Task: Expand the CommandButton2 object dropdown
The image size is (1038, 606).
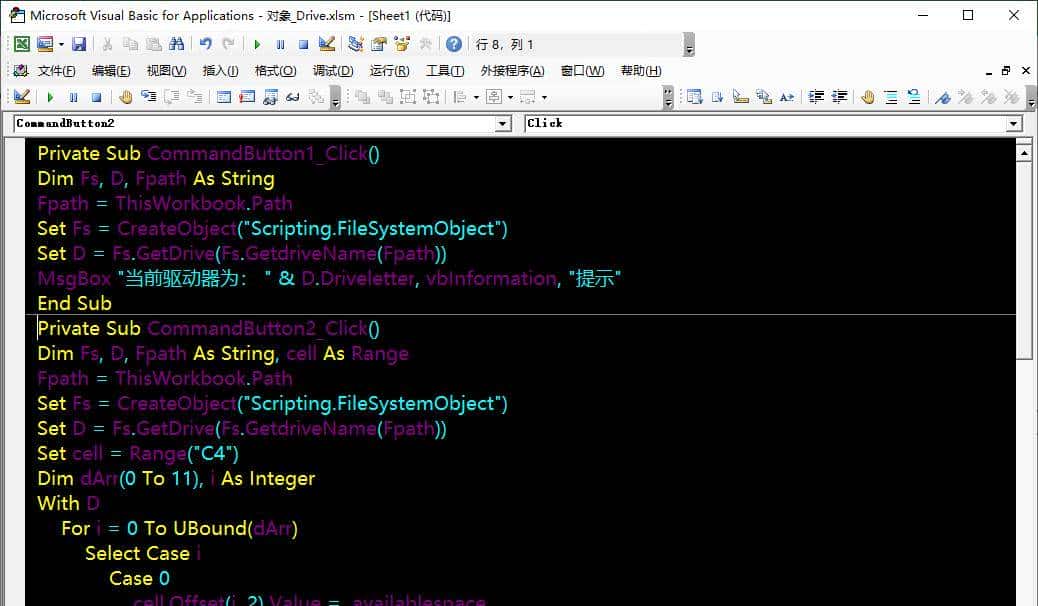Action: (x=503, y=123)
